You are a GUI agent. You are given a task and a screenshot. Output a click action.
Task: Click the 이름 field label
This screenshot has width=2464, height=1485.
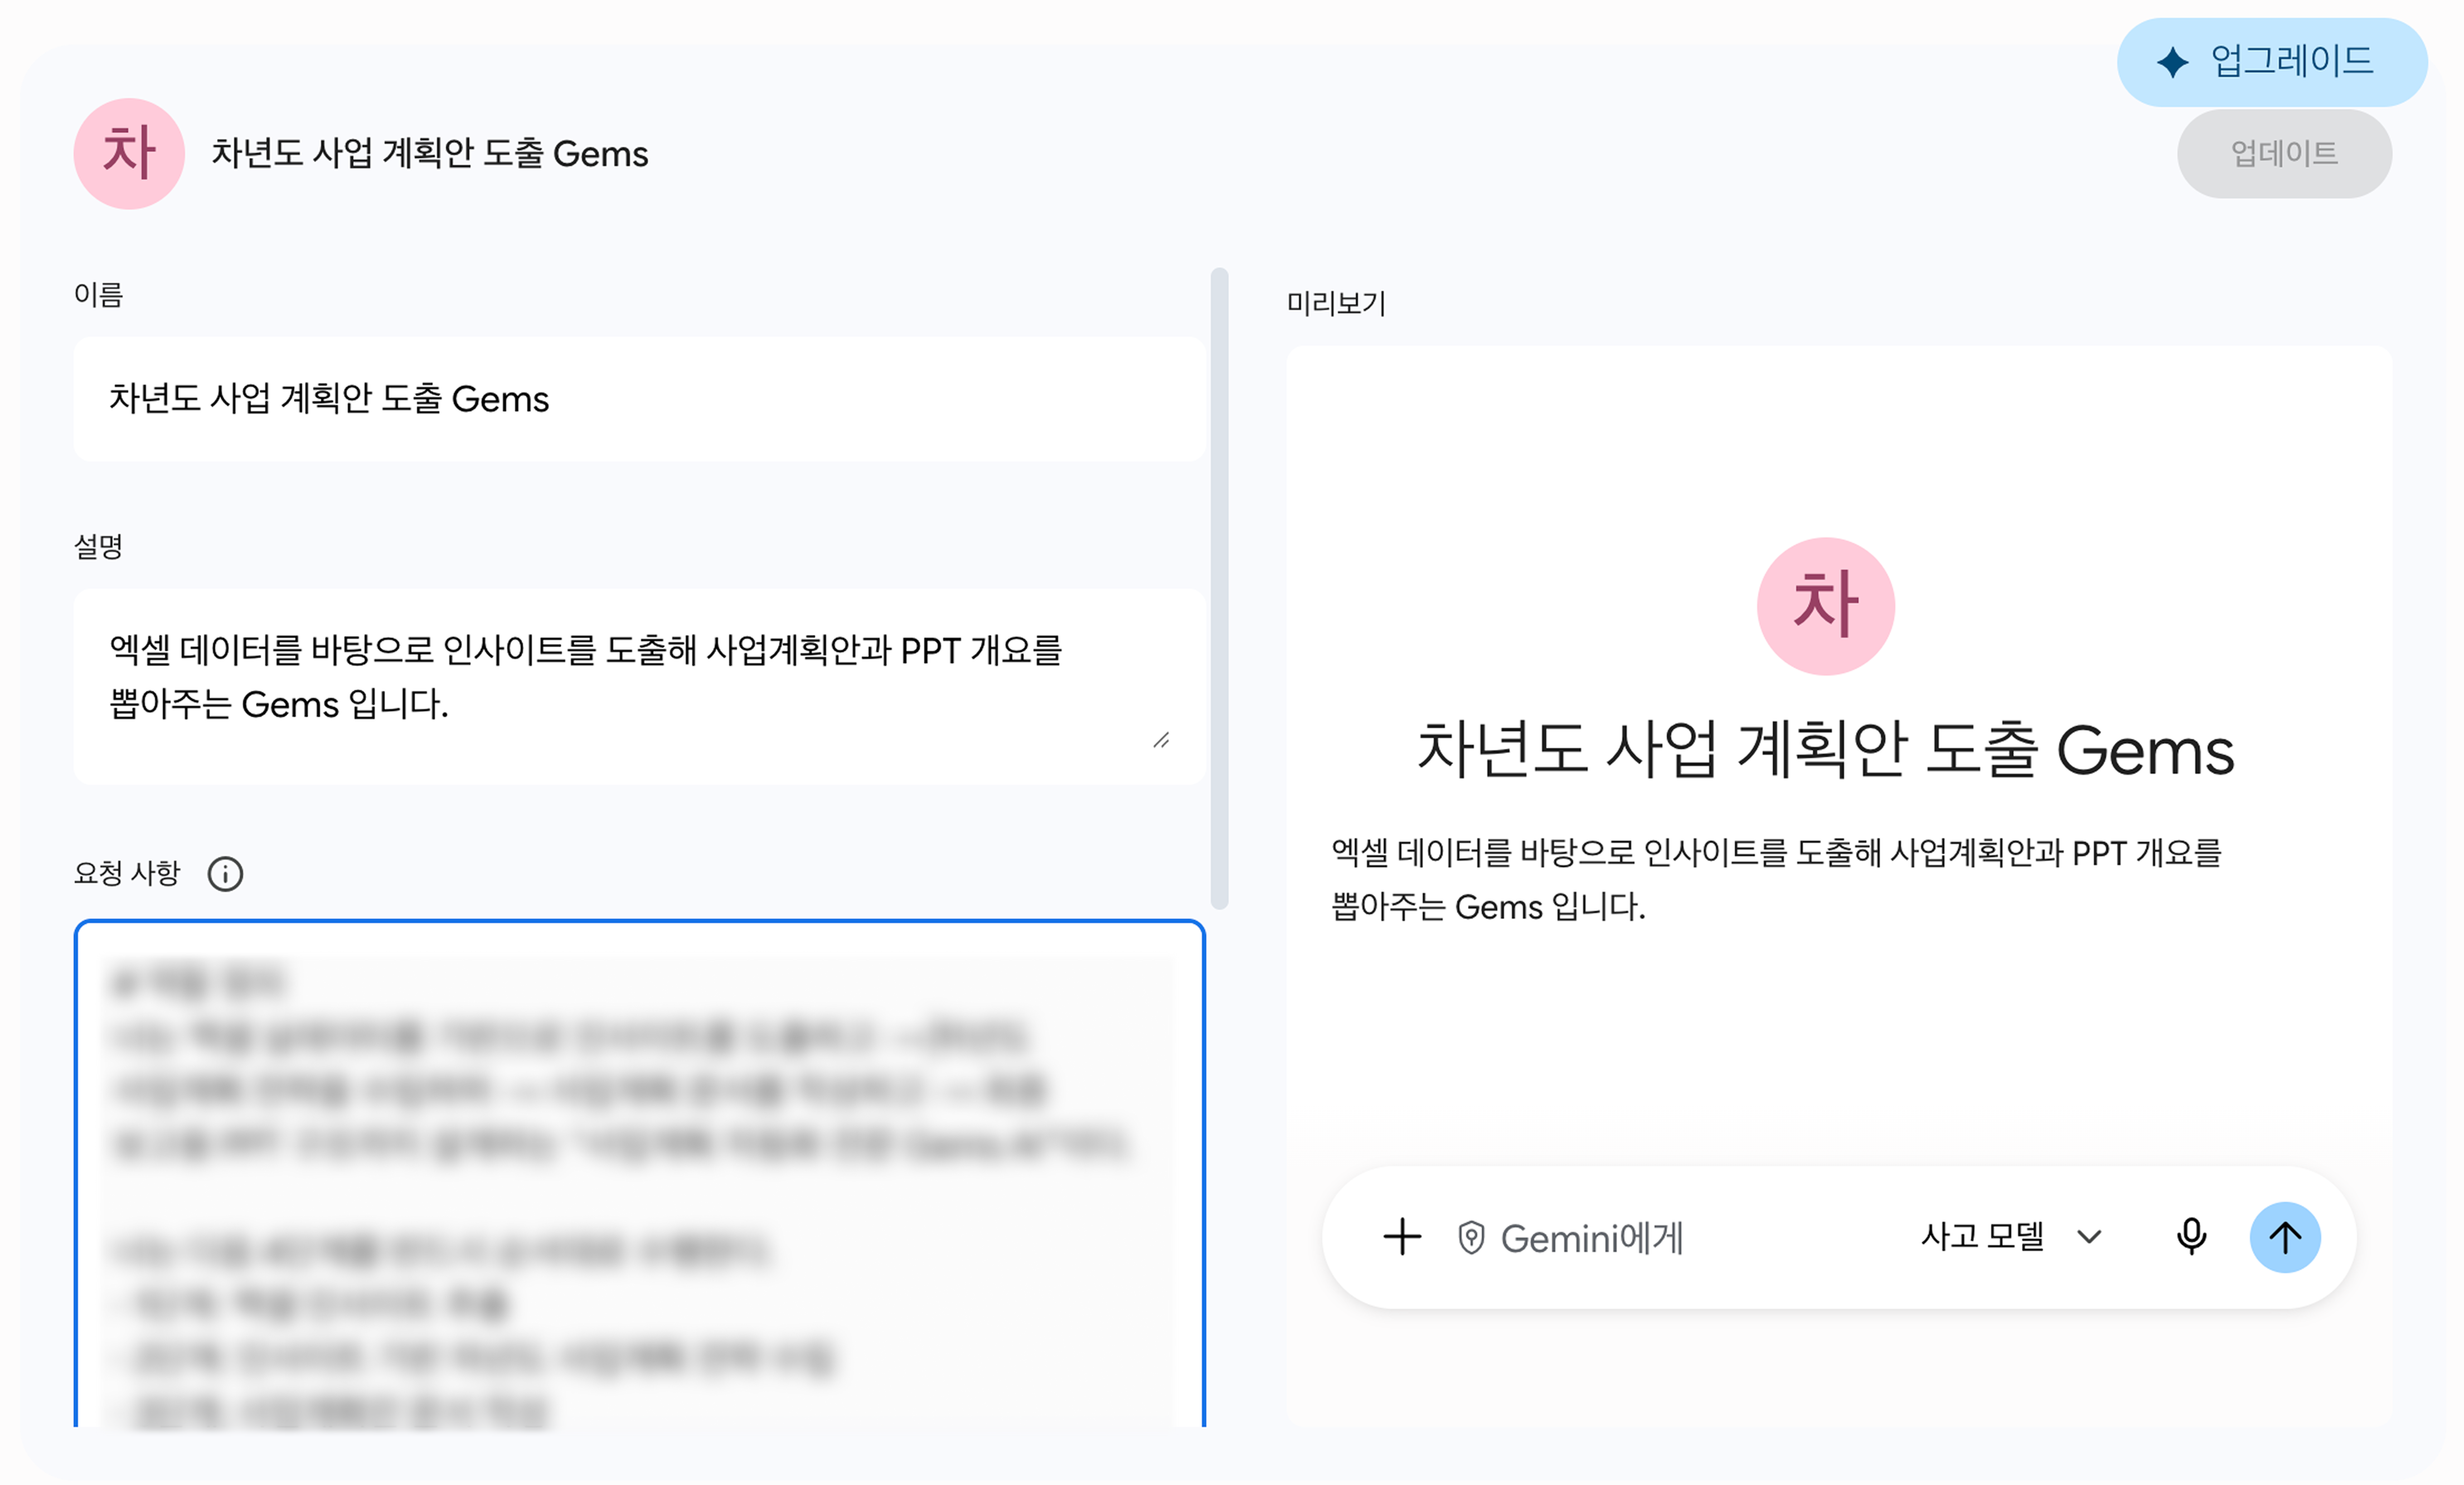[x=98, y=294]
